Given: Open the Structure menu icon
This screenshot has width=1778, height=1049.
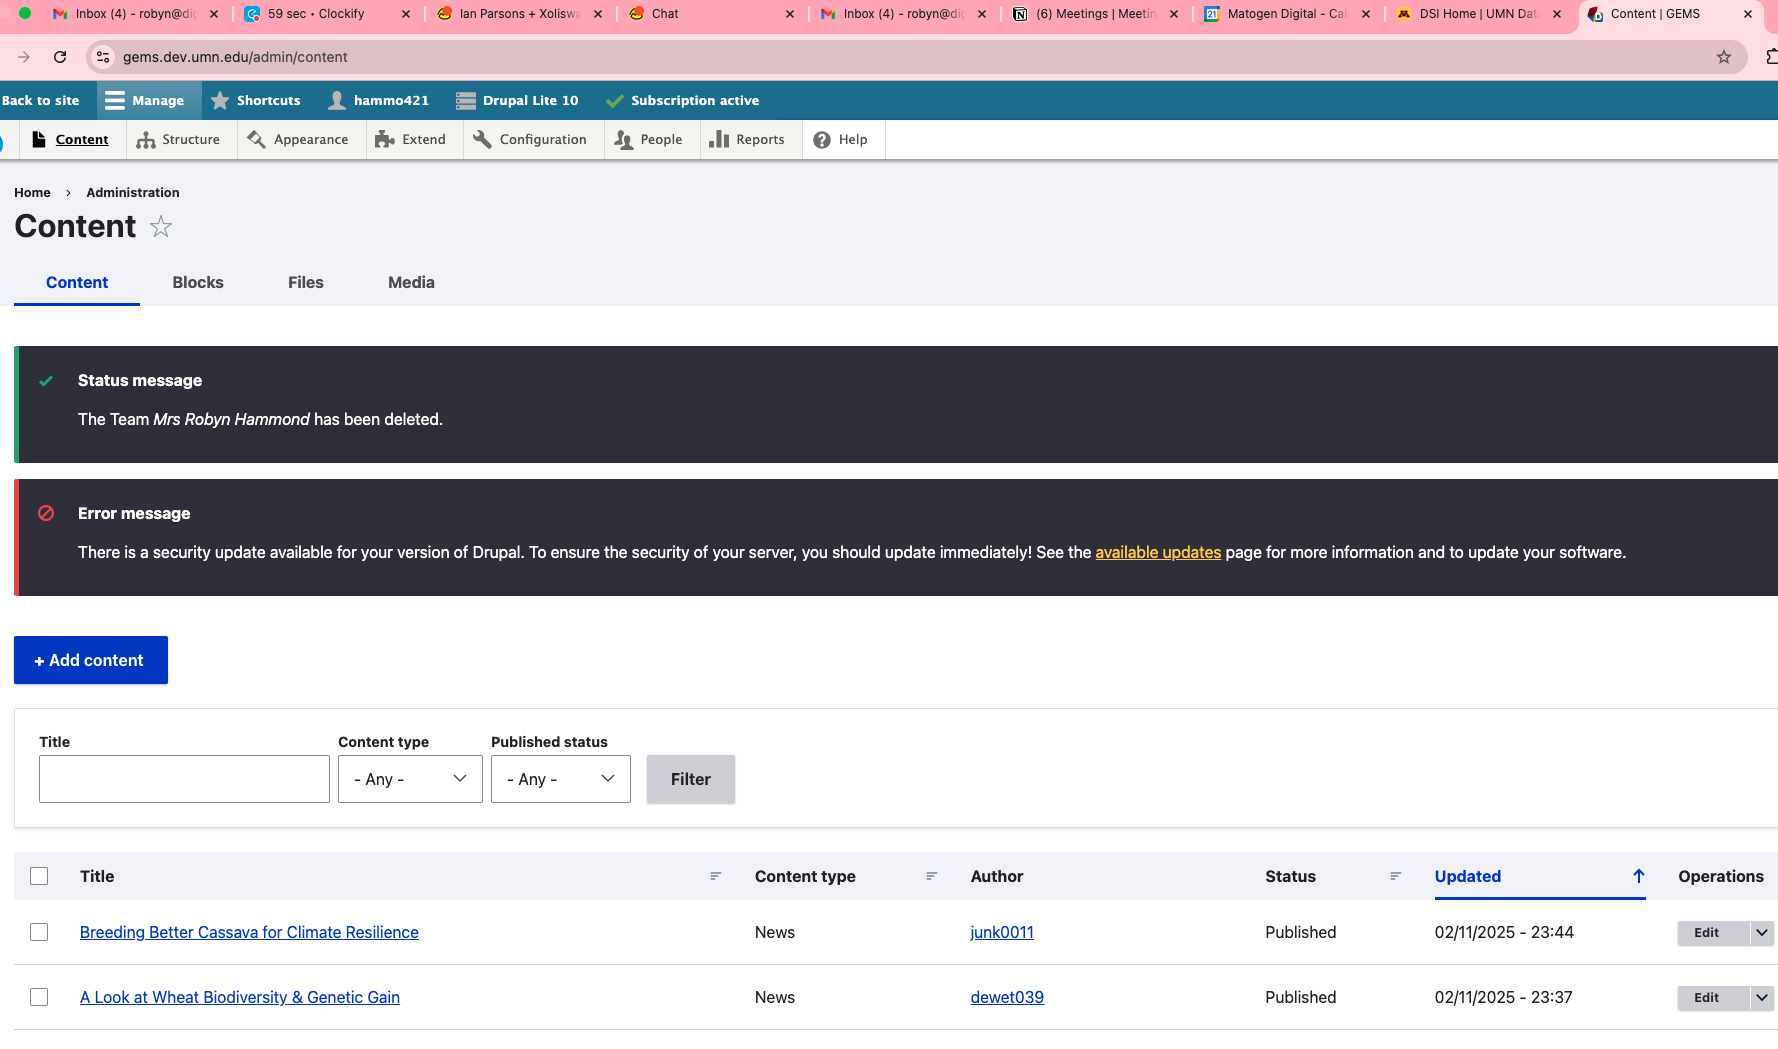Looking at the screenshot, I should (146, 140).
